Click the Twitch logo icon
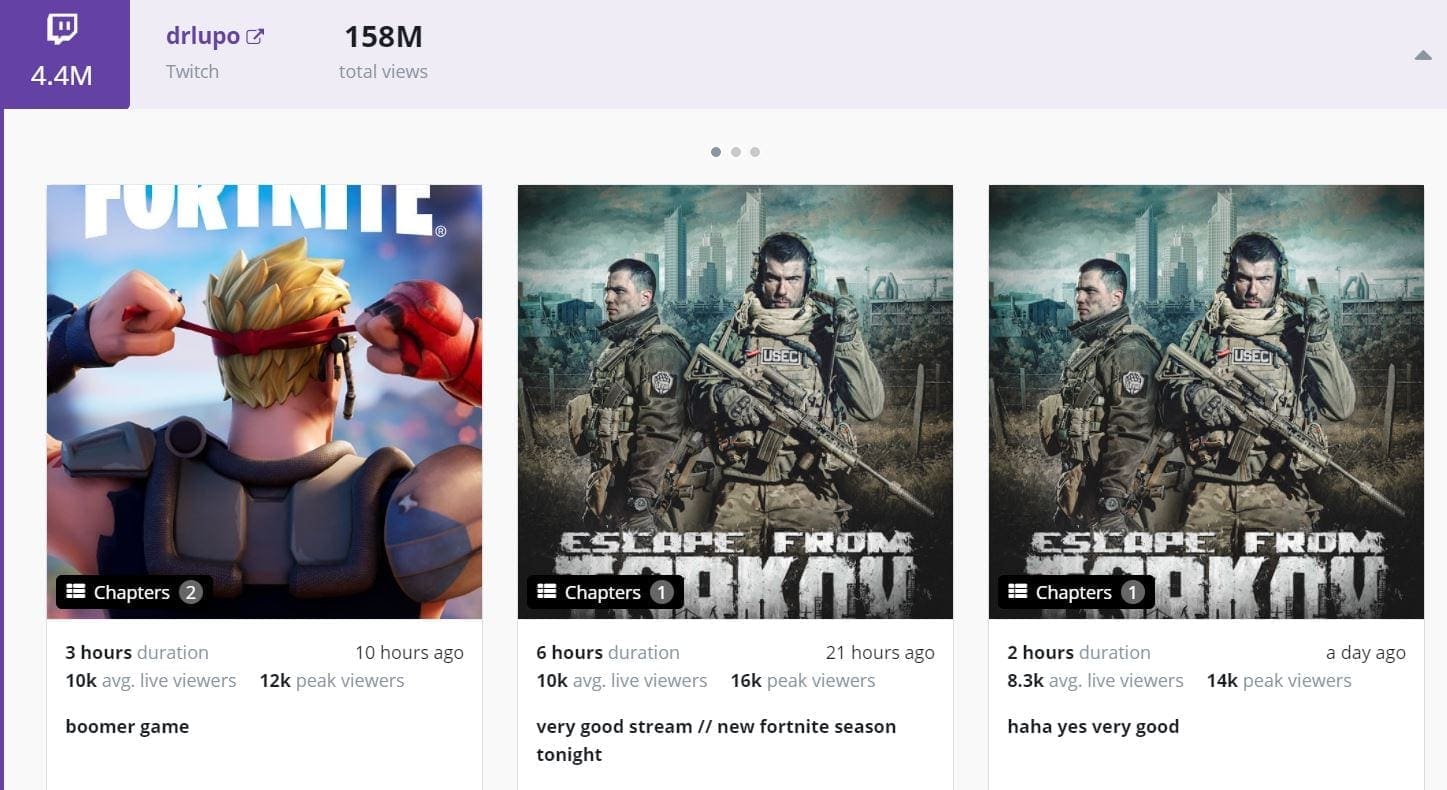This screenshot has width=1447, height=790. [x=62, y=30]
